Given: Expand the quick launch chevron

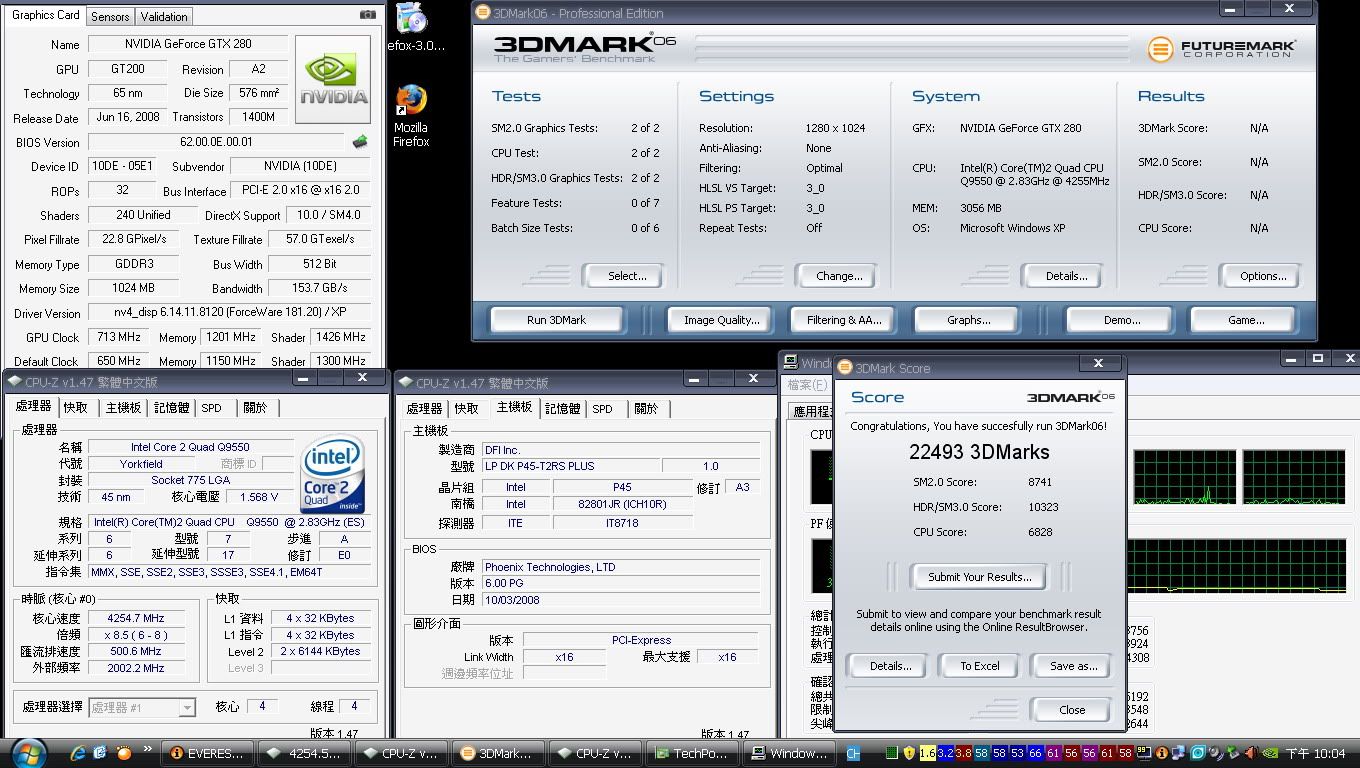Looking at the screenshot, I should [148, 748].
